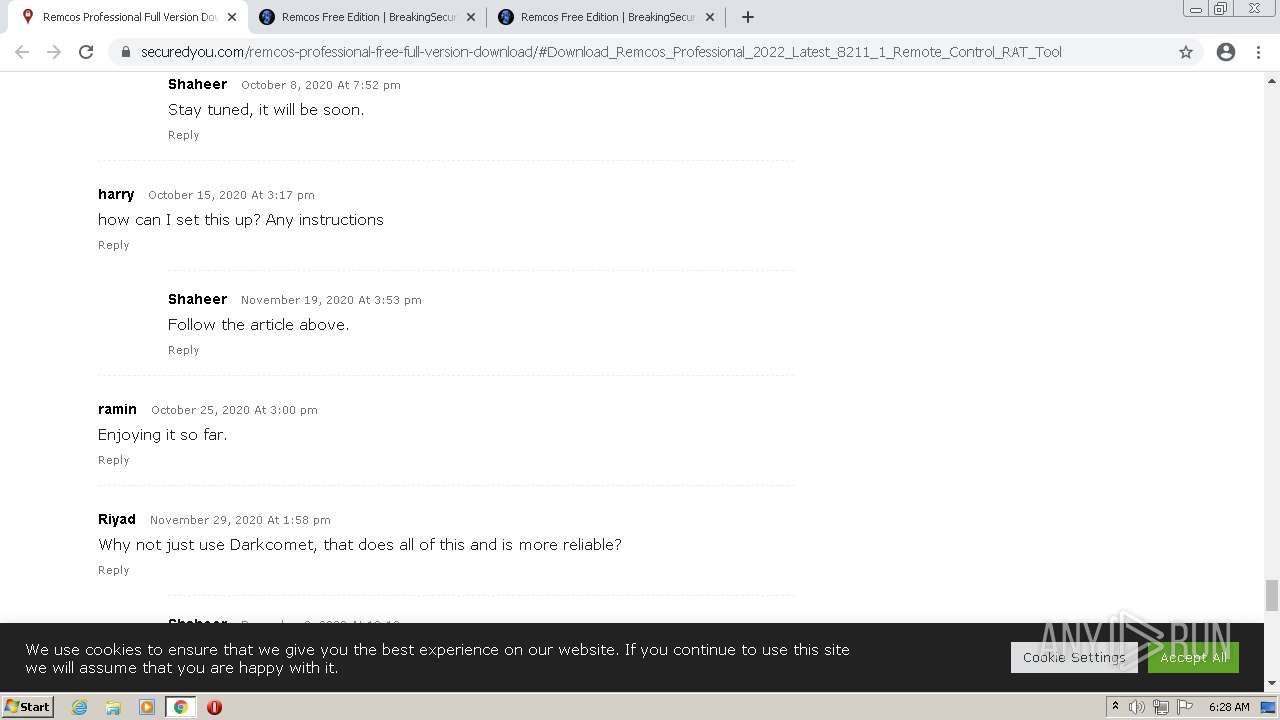Open the network tray icon
Image resolution: width=1280 pixels, height=720 pixels.
(1161, 707)
